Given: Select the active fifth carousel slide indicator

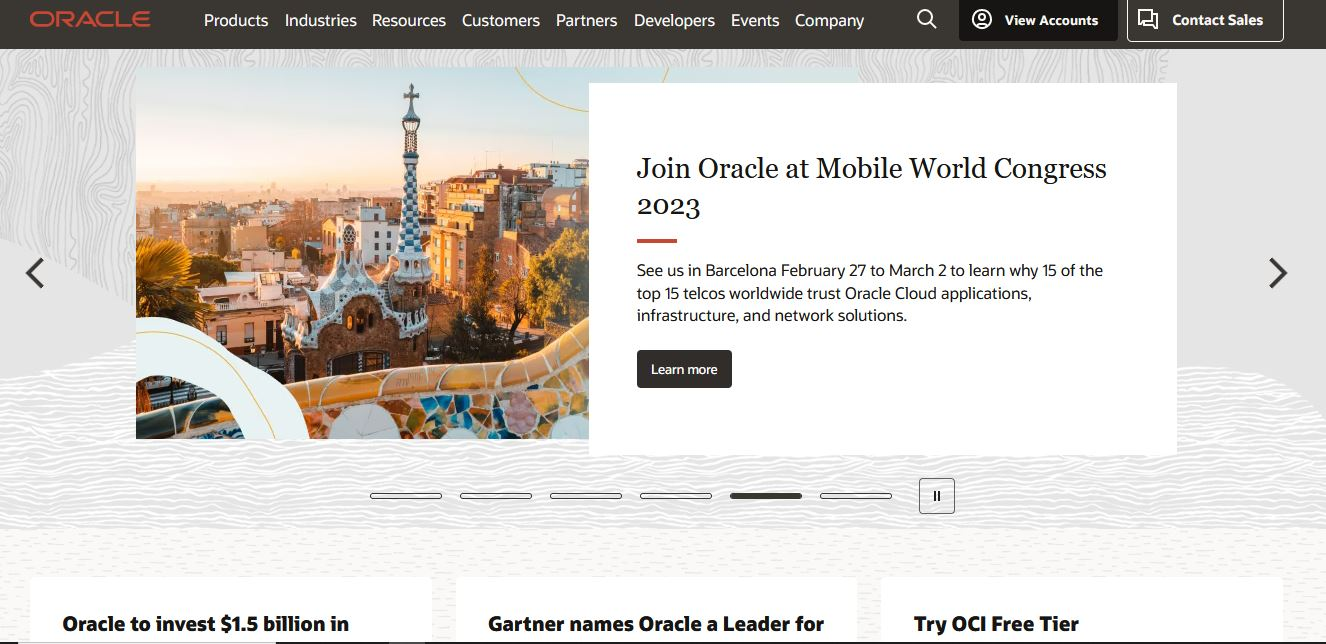Looking at the screenshot, I should click(766, 496).
